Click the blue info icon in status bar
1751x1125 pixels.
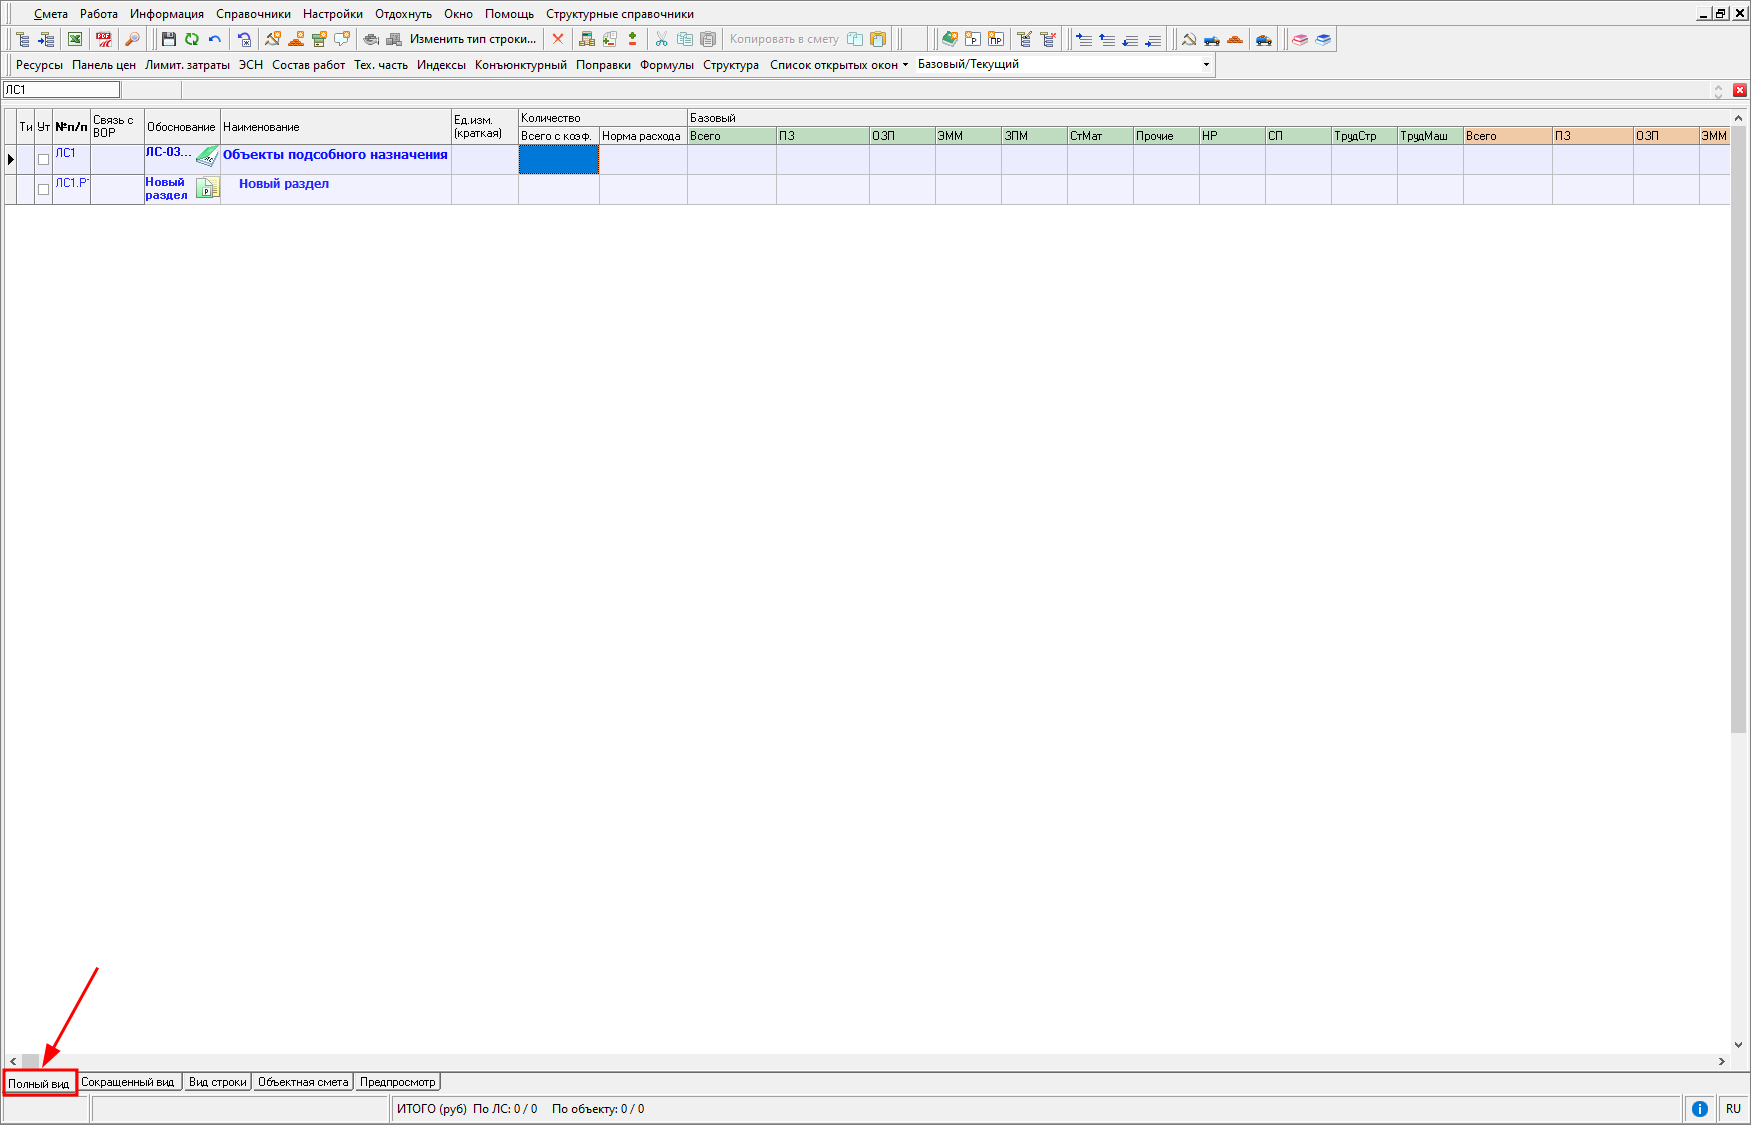point(1699,1108)
